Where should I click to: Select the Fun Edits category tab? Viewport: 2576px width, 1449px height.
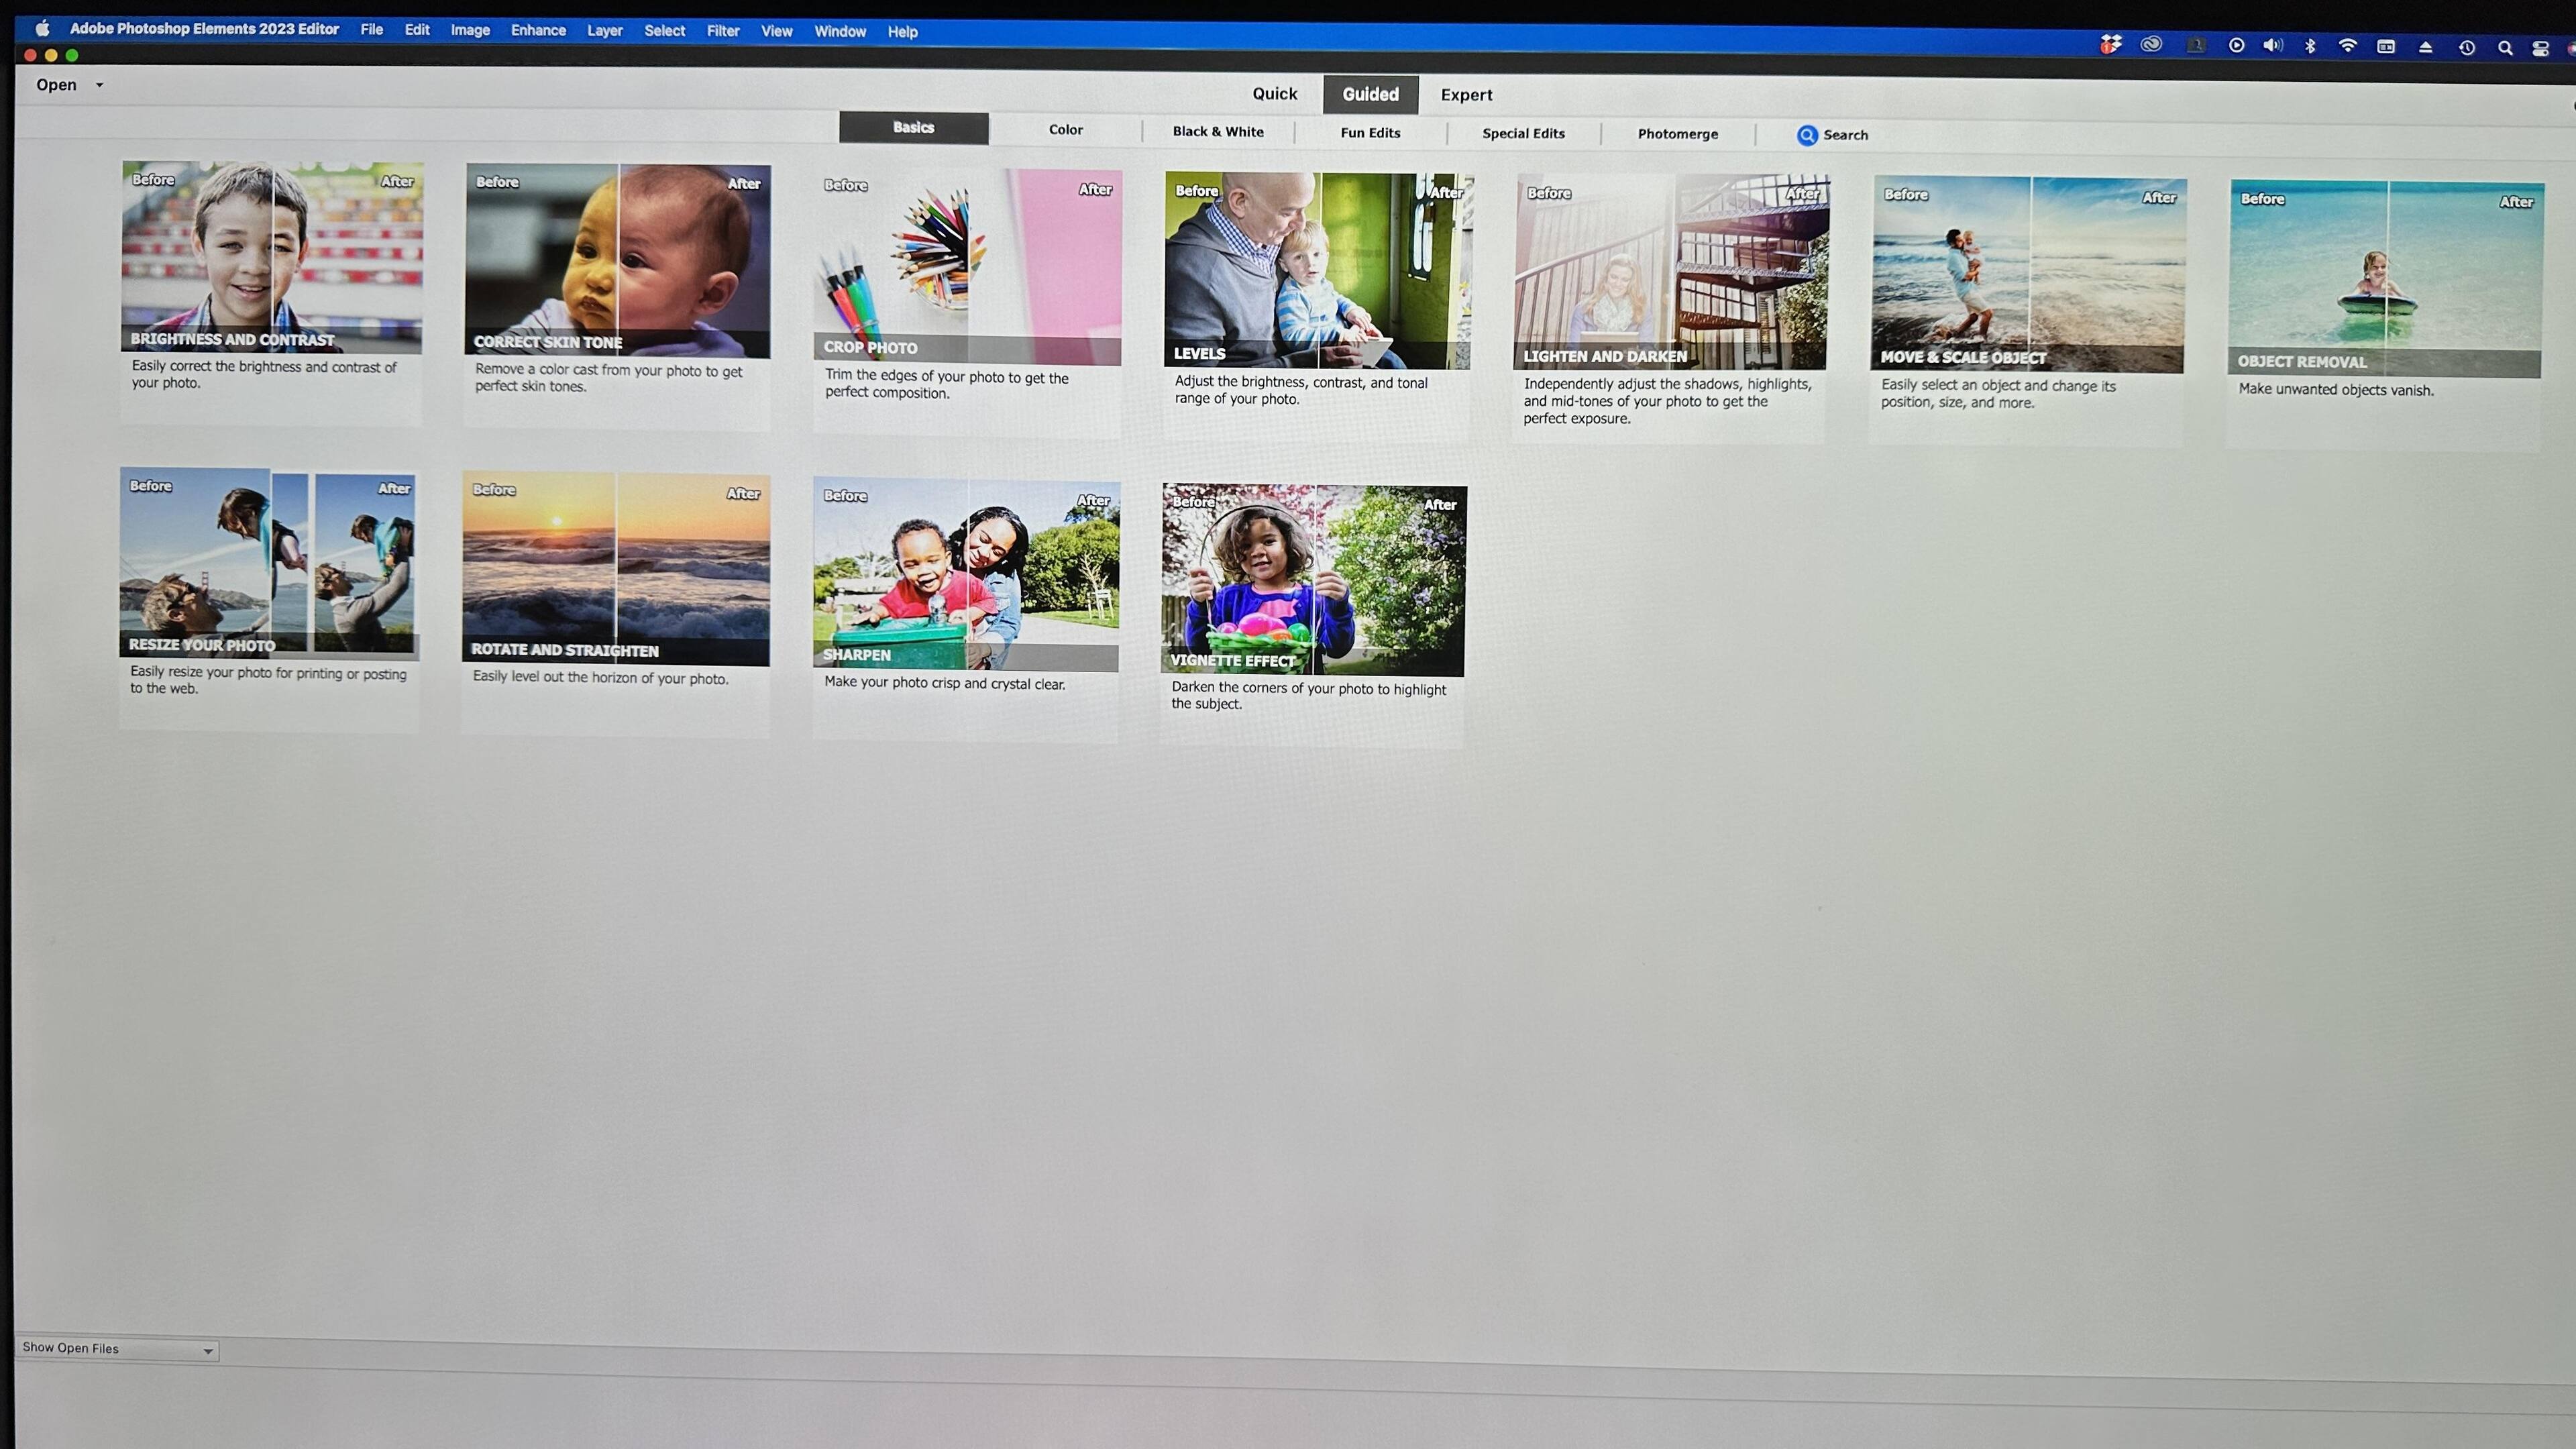click(1370, 133)
